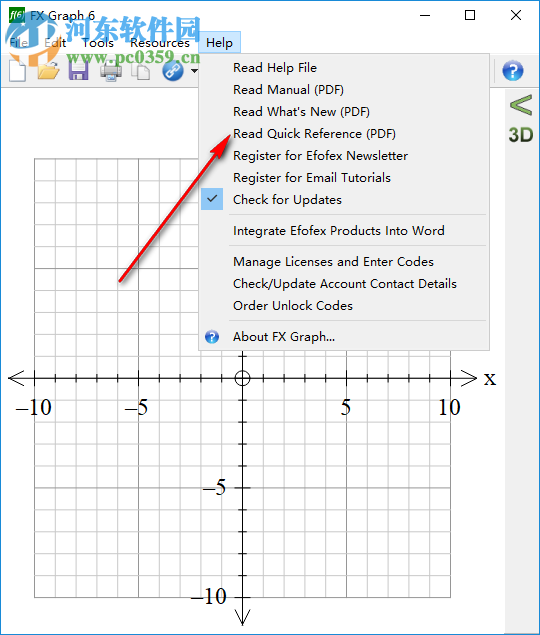Select Check/Update Account Contact Details
The height and width of the screenshot is (635, 540).
pyautogui.click(x=345, y=283)
